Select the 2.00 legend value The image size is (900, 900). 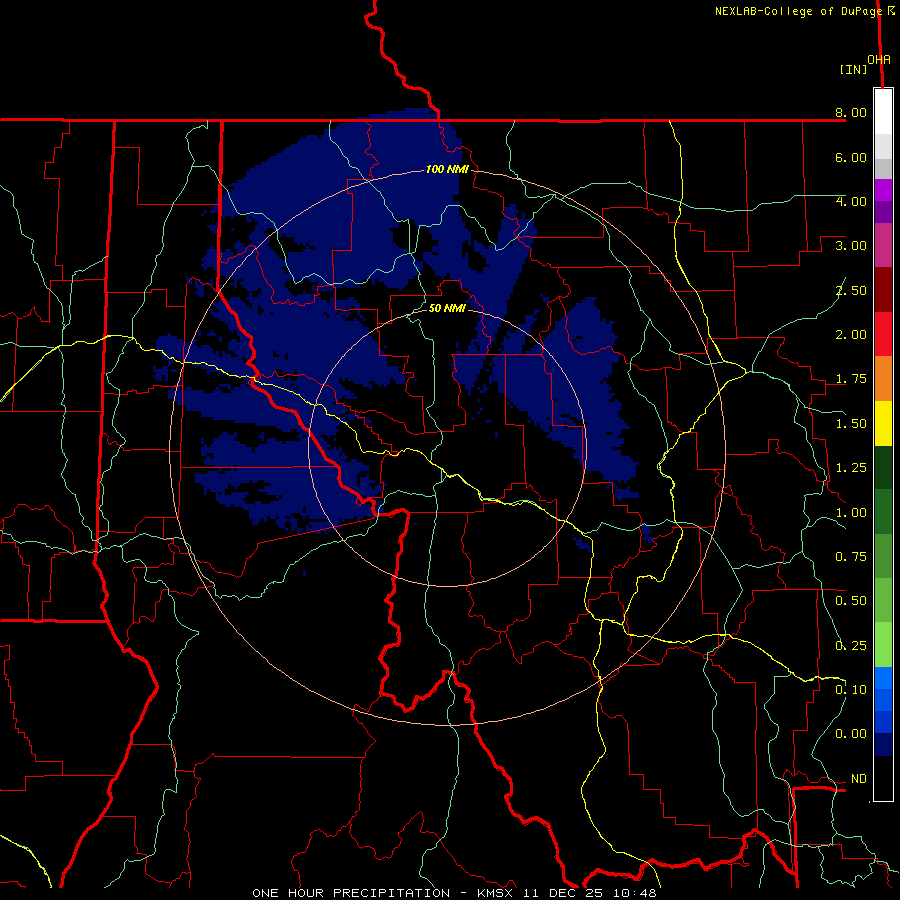(851, 335)
